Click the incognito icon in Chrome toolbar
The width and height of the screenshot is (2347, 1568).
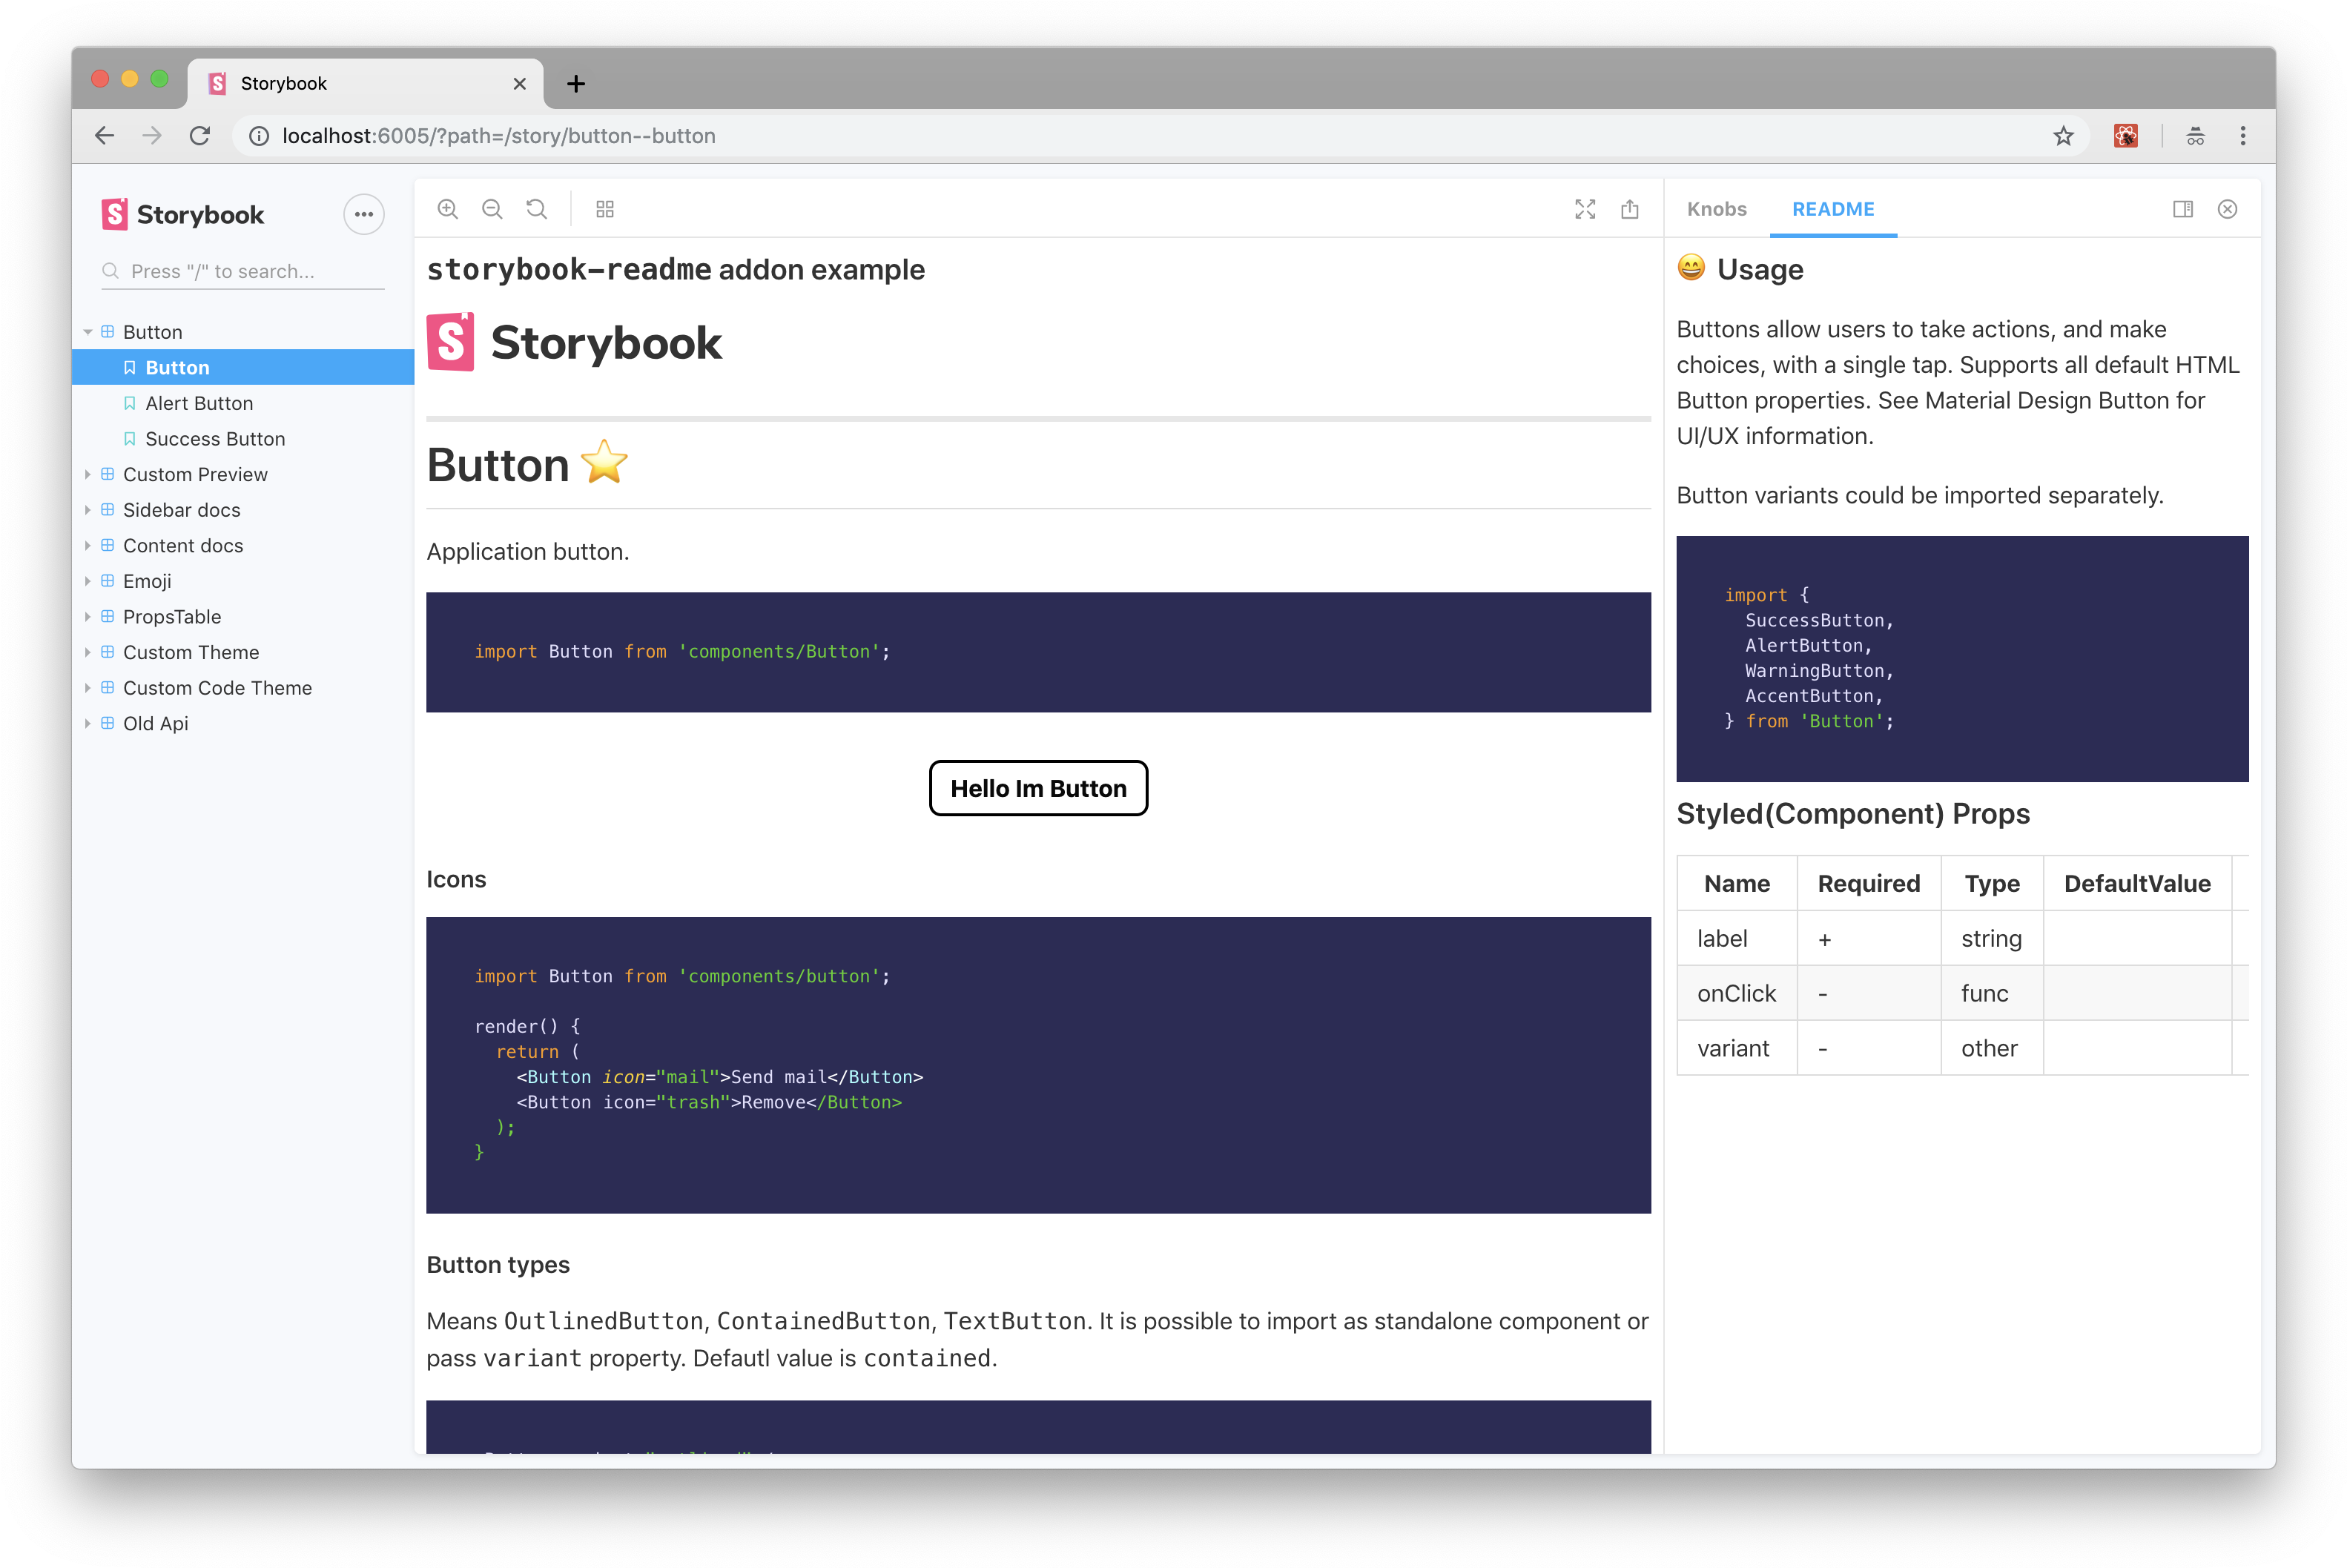click(2195, 136)
